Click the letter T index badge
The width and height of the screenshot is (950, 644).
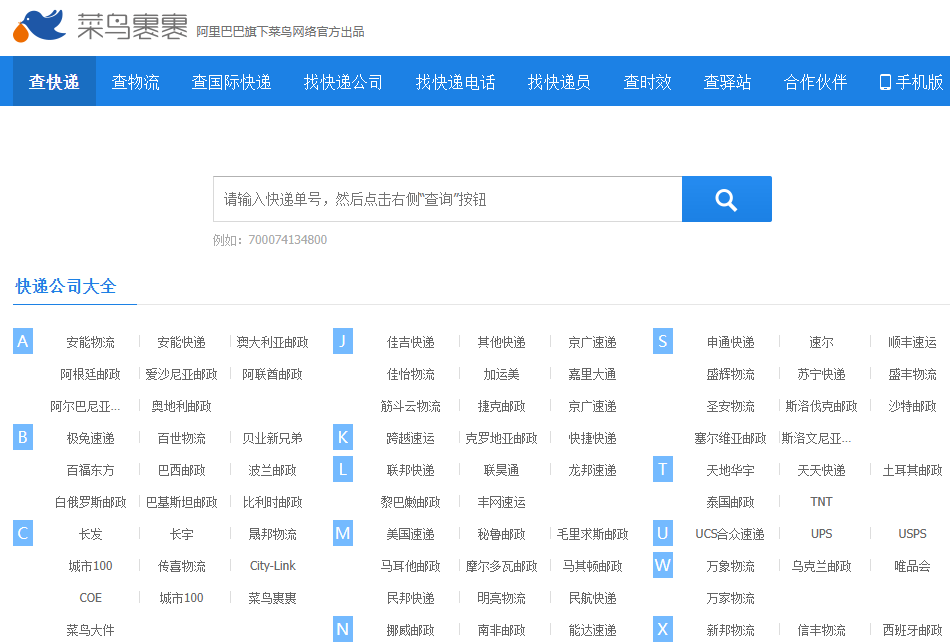tap(663, 470)
